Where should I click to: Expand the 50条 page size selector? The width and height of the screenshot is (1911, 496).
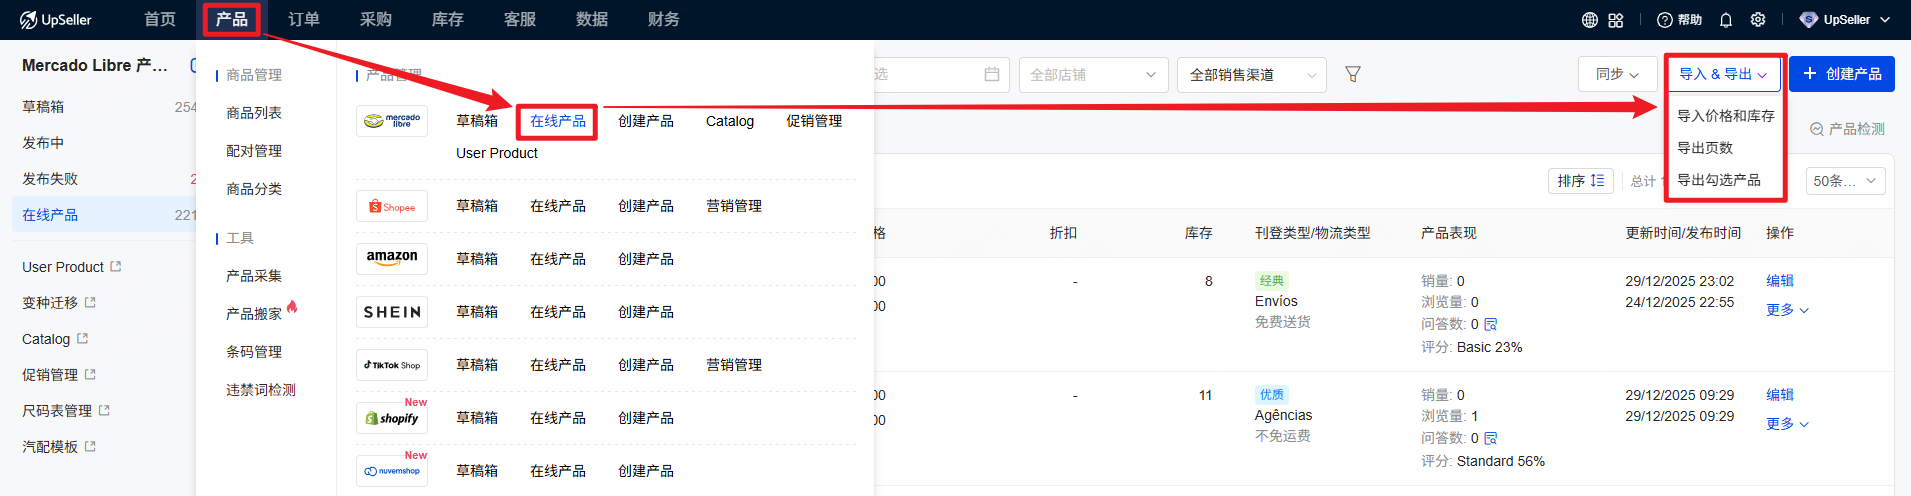(x=1846, y=181)
